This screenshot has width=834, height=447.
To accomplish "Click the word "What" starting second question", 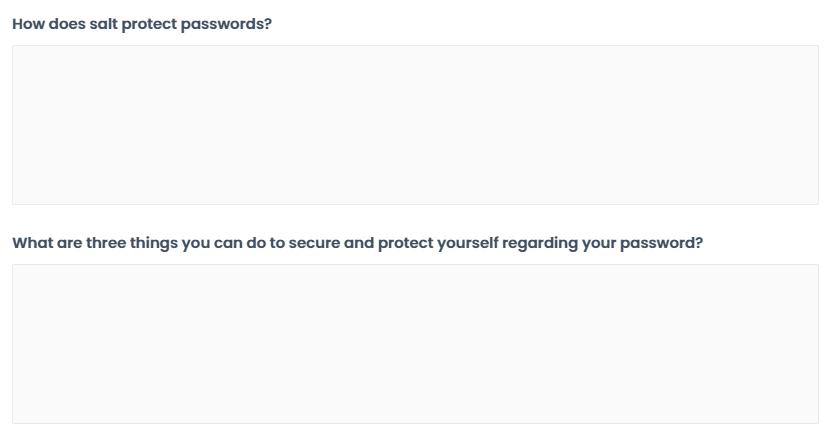I will pyautogui.click(x=31, y=243).
